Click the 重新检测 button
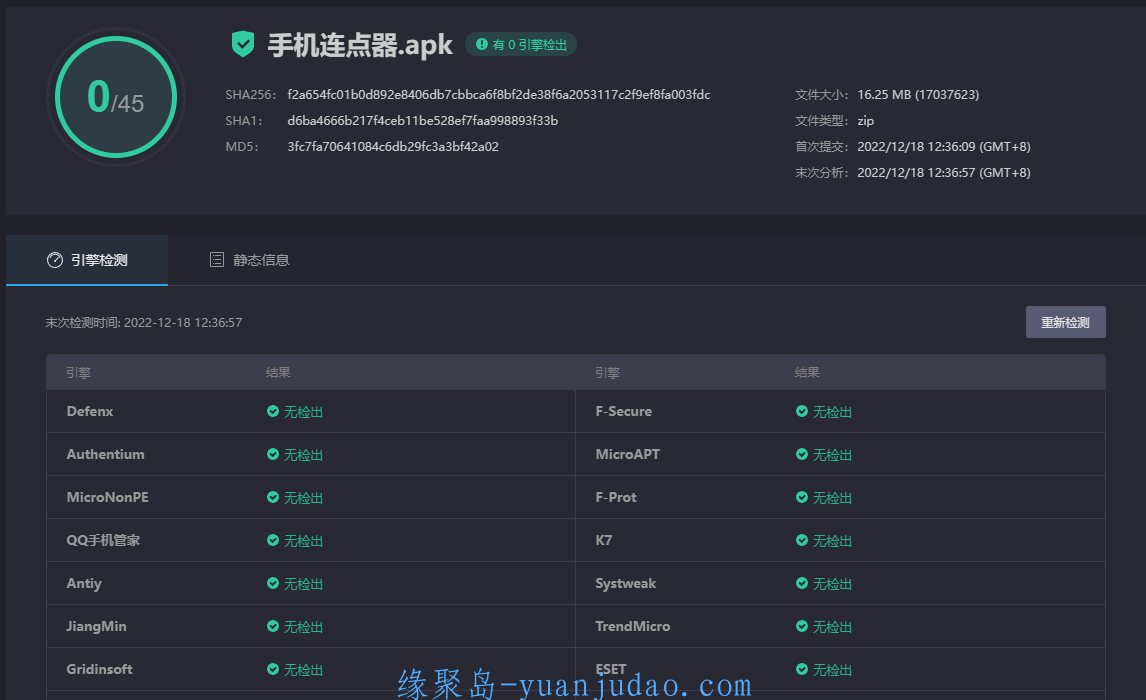The image size is (1146, 700). tap(1066, 322)
